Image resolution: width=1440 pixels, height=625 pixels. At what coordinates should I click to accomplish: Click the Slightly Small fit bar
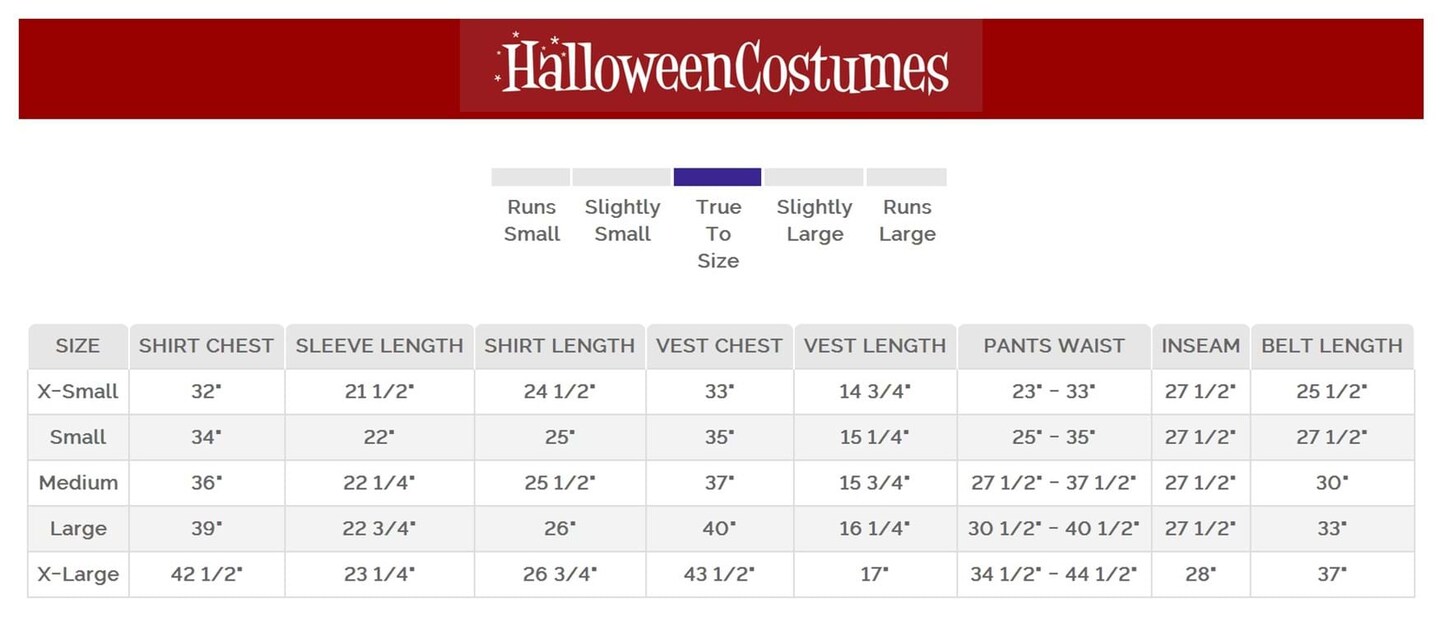coord(621,177)
